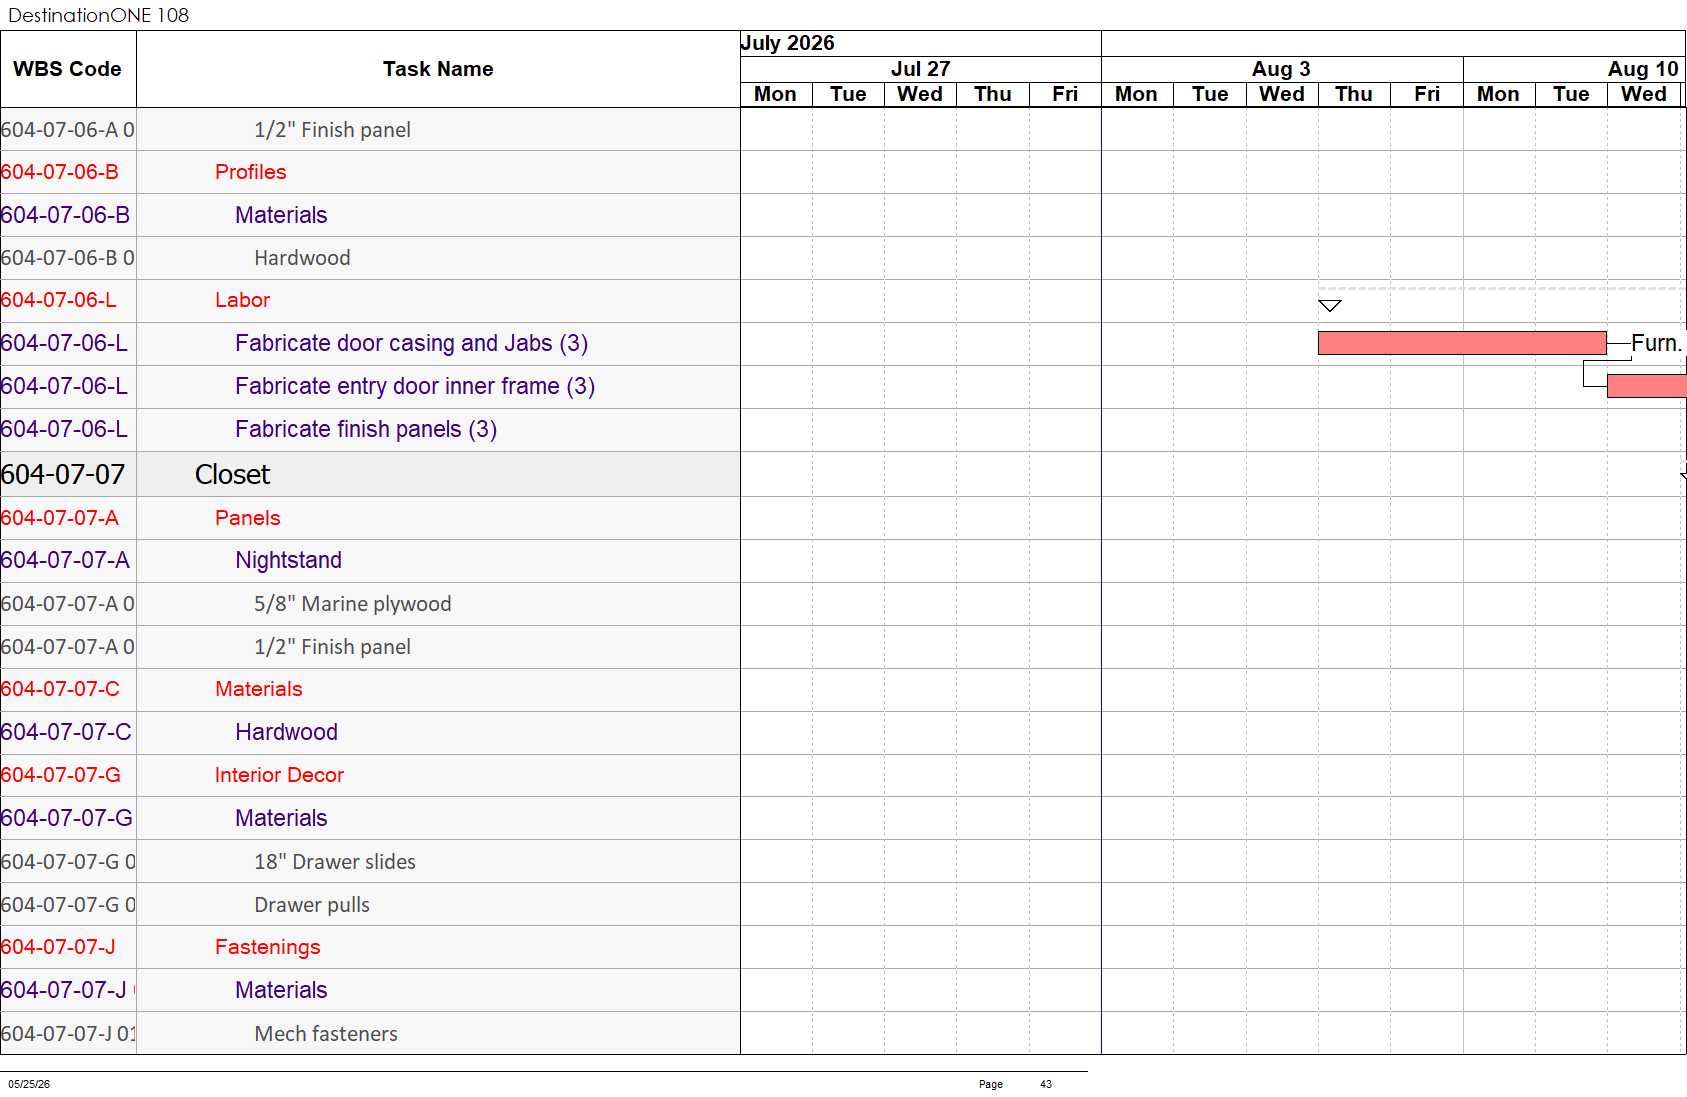Screen dimensions: 1687x1097
Task: Click the Task Name column header
Action: 438,69
